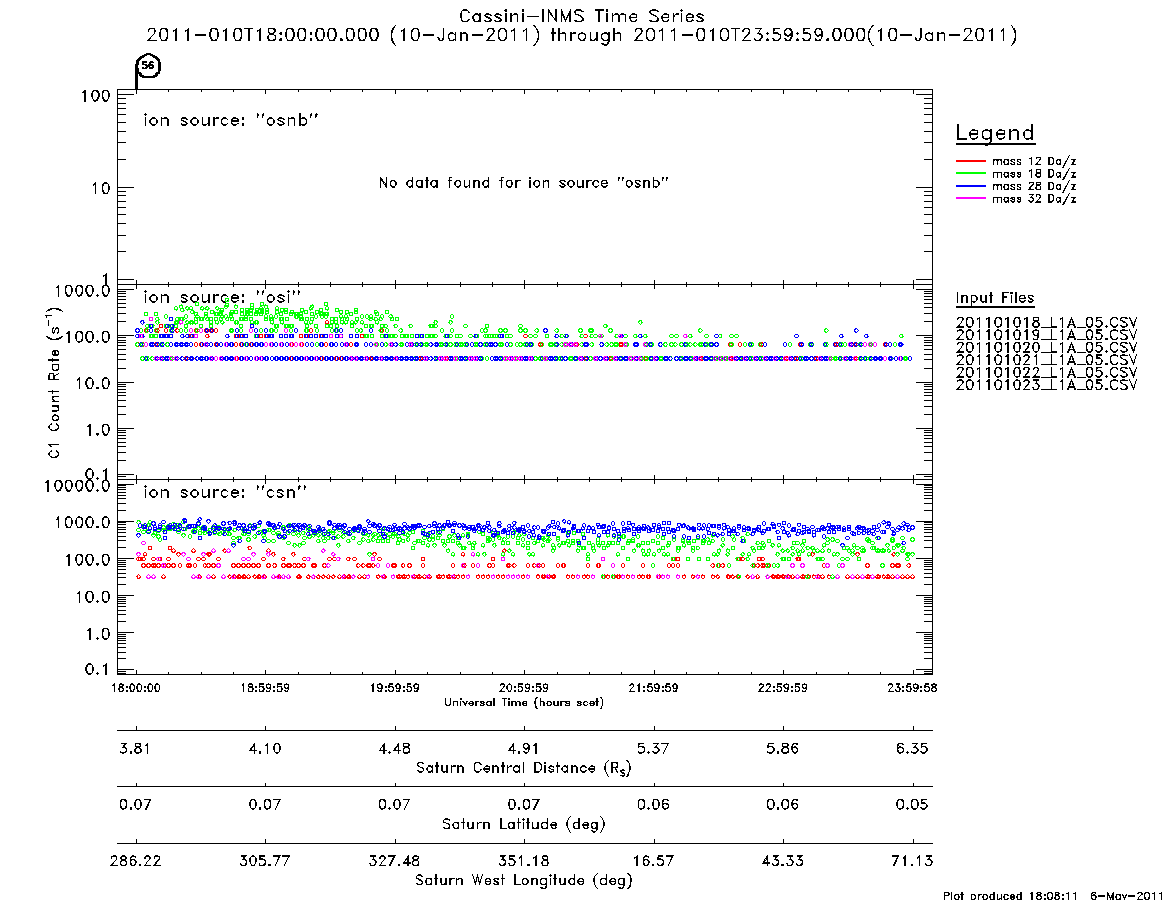Click the "No data found" message text
The width and height of the screenshot is (1165, 900).
[524, 183]
